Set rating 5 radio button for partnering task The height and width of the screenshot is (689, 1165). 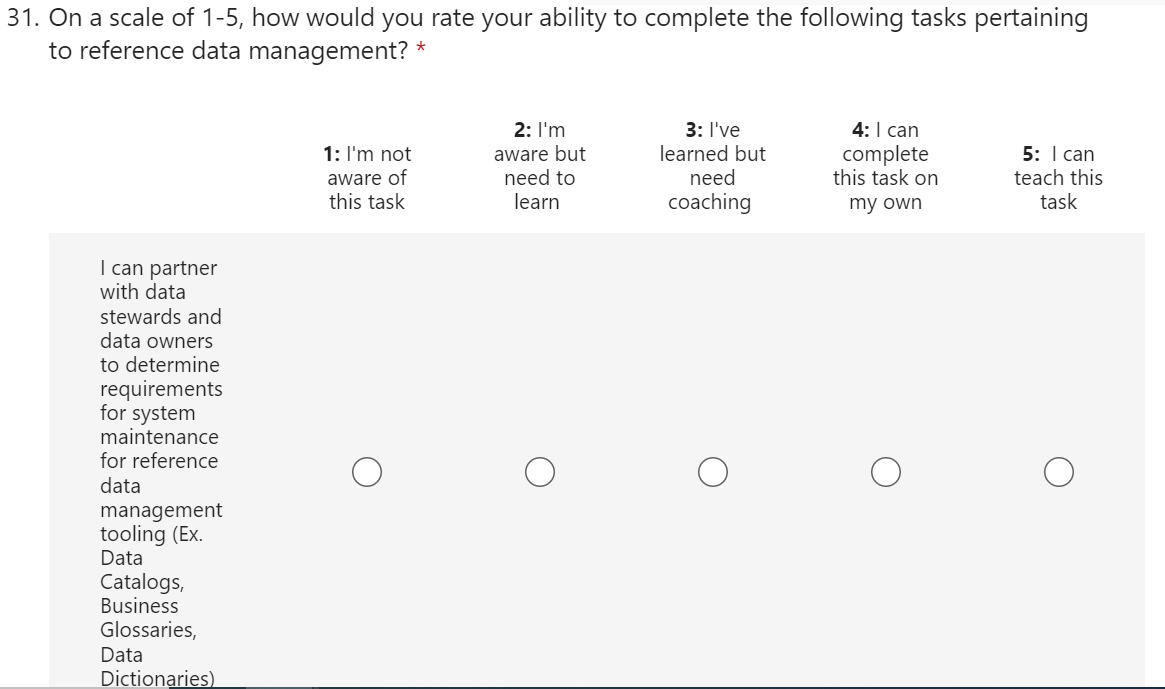[1059, 471]
